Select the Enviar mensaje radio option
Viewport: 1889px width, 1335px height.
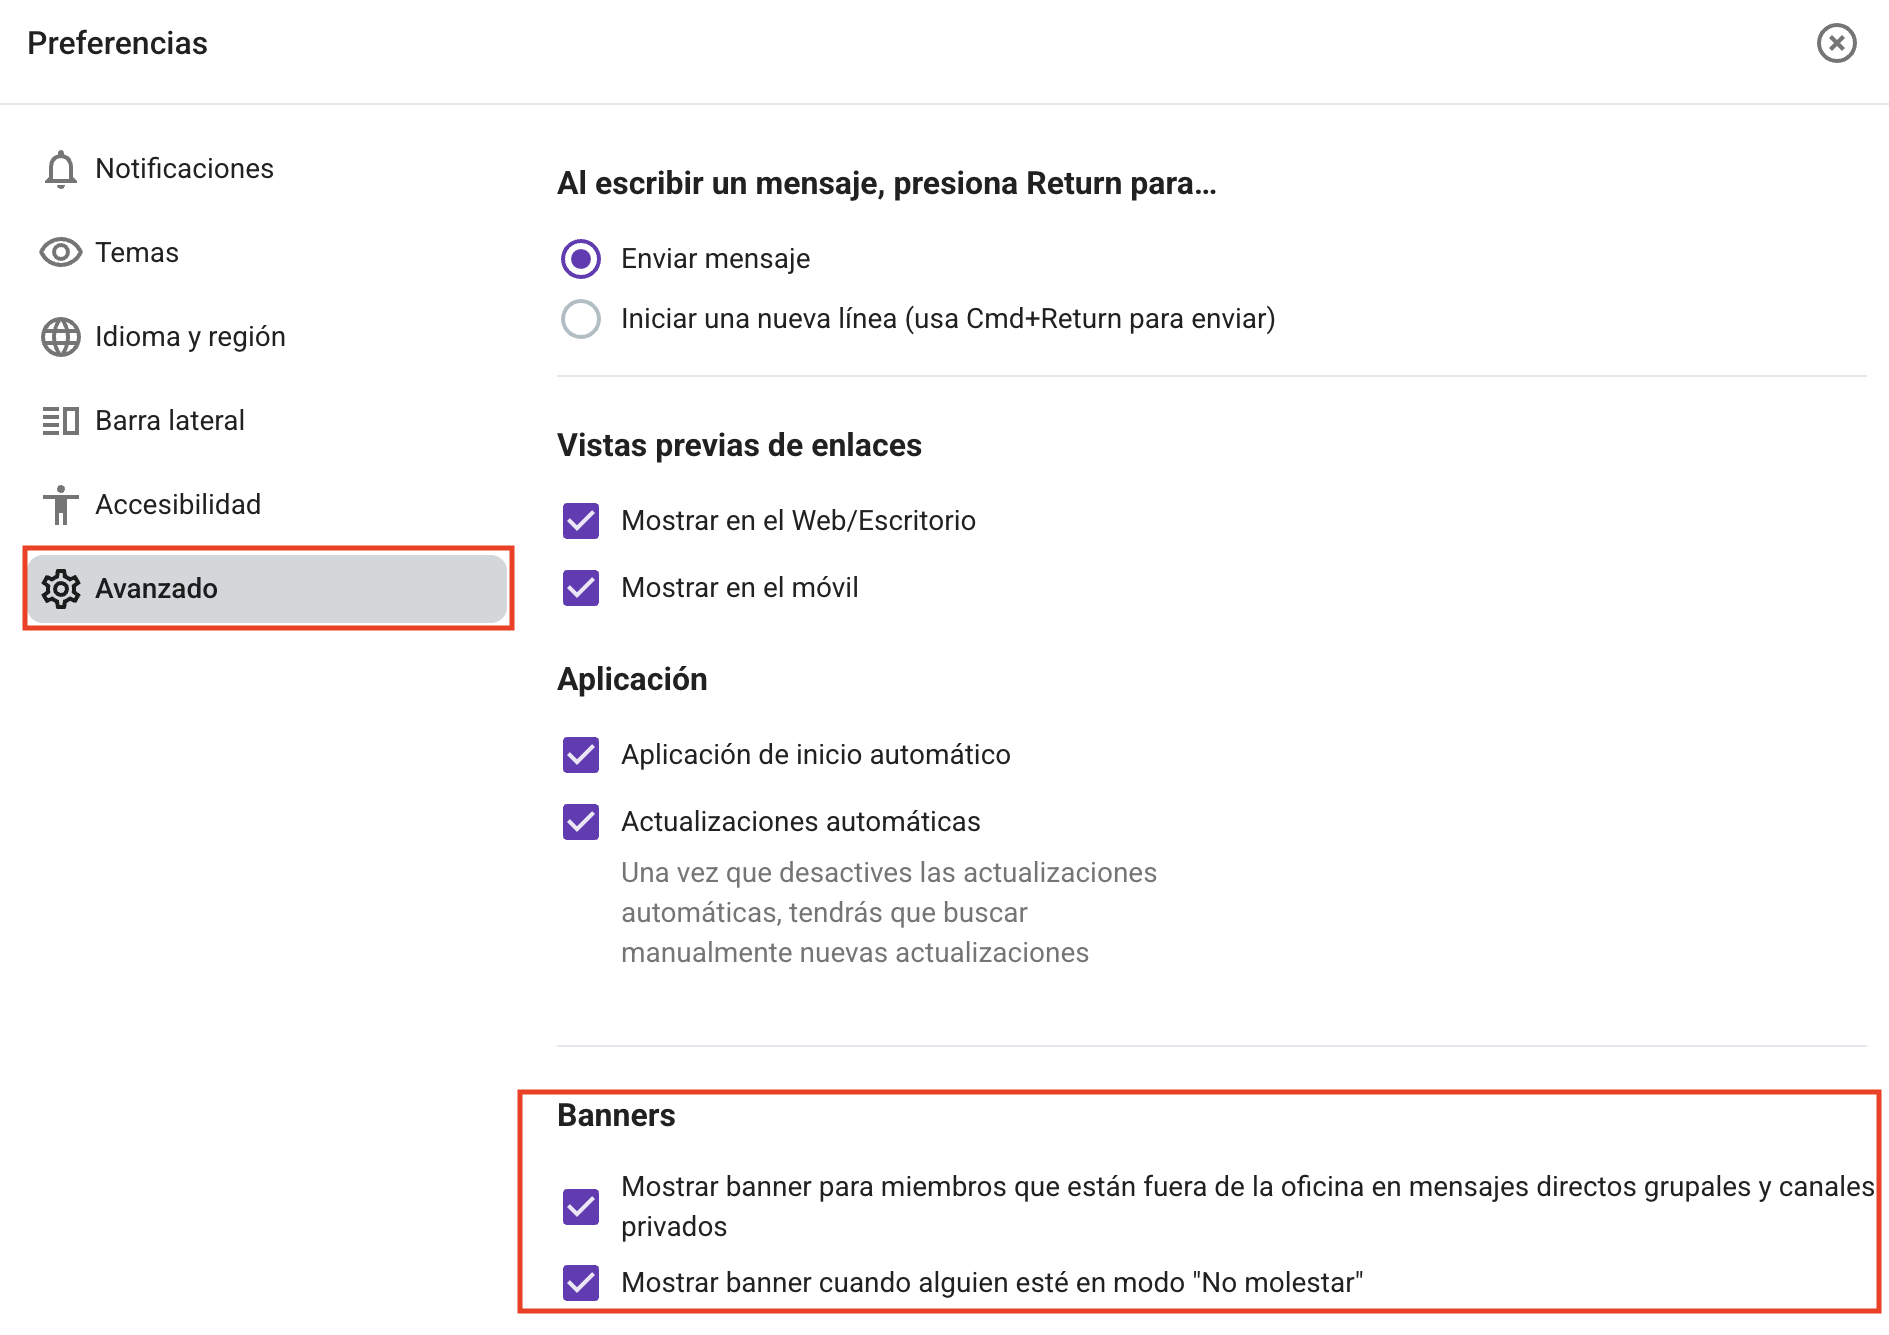coord(581,259)
